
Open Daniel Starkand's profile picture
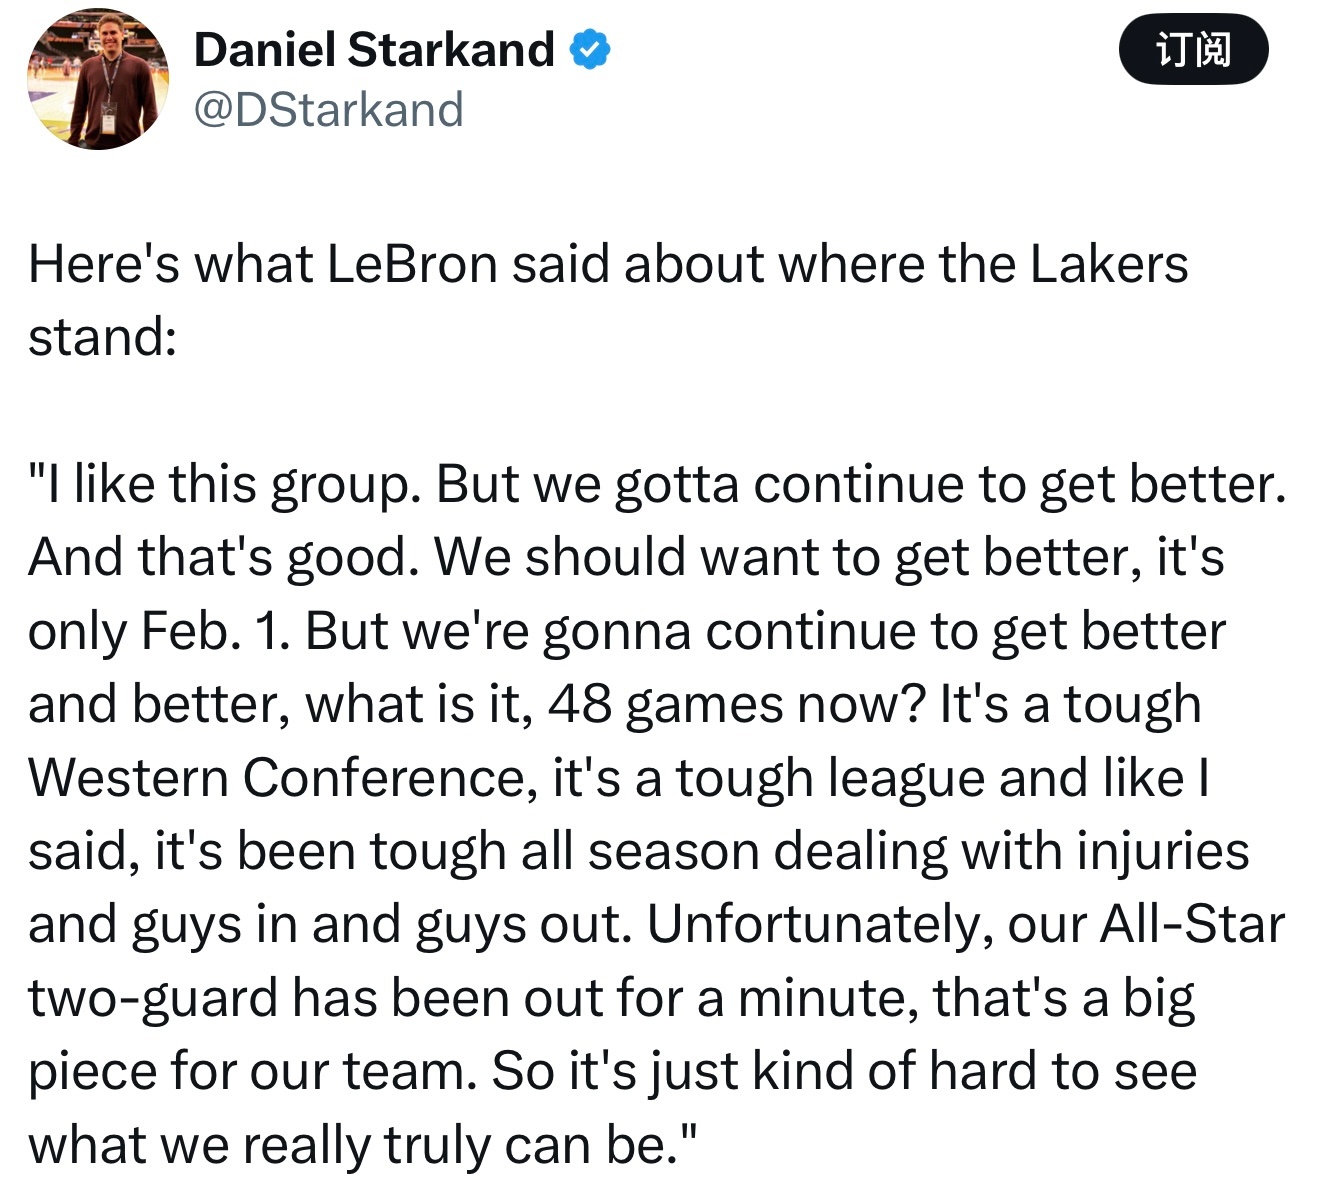point(98,82)
